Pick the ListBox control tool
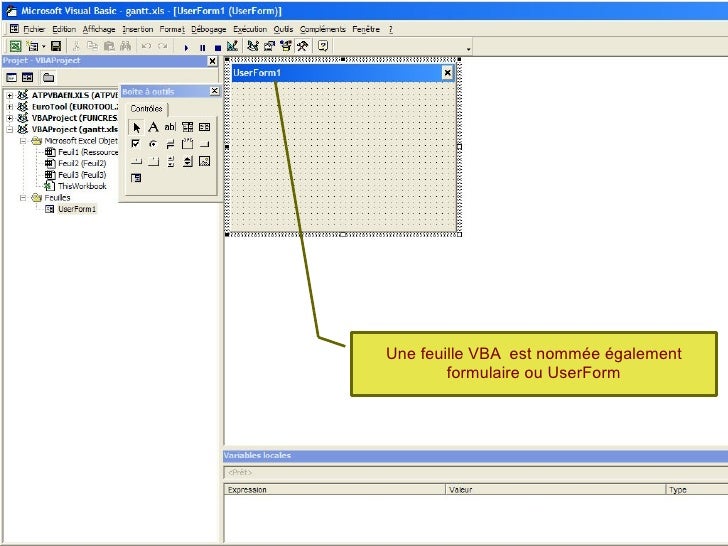 click(x=204, y=127)
